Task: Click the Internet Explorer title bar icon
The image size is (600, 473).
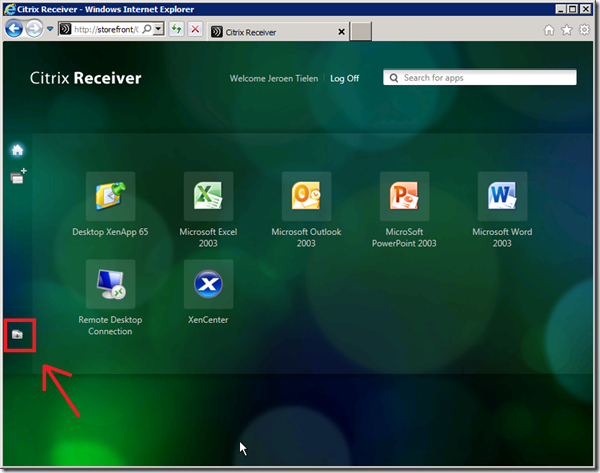Action: 10,9
